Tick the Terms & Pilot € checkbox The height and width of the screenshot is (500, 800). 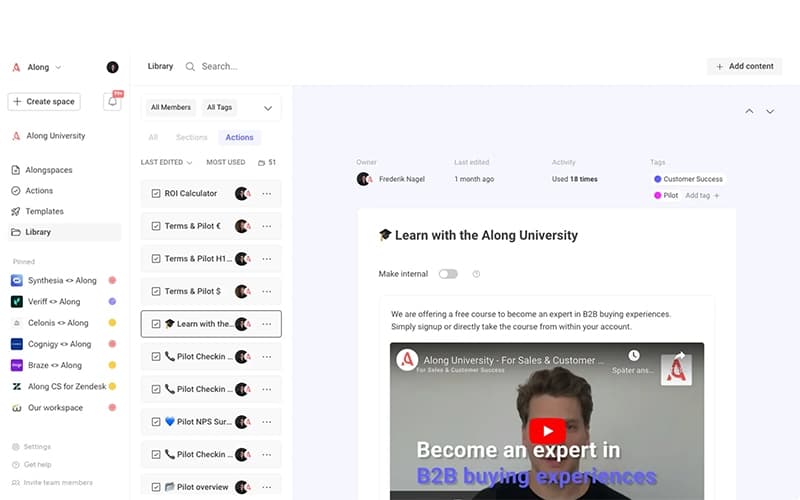[x=156, y=226]
